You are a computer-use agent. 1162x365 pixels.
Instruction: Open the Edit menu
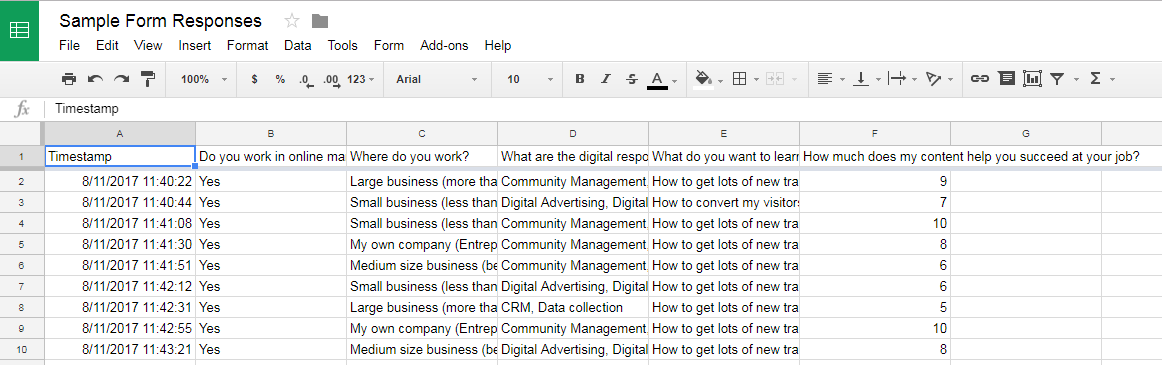click(107, 46)
